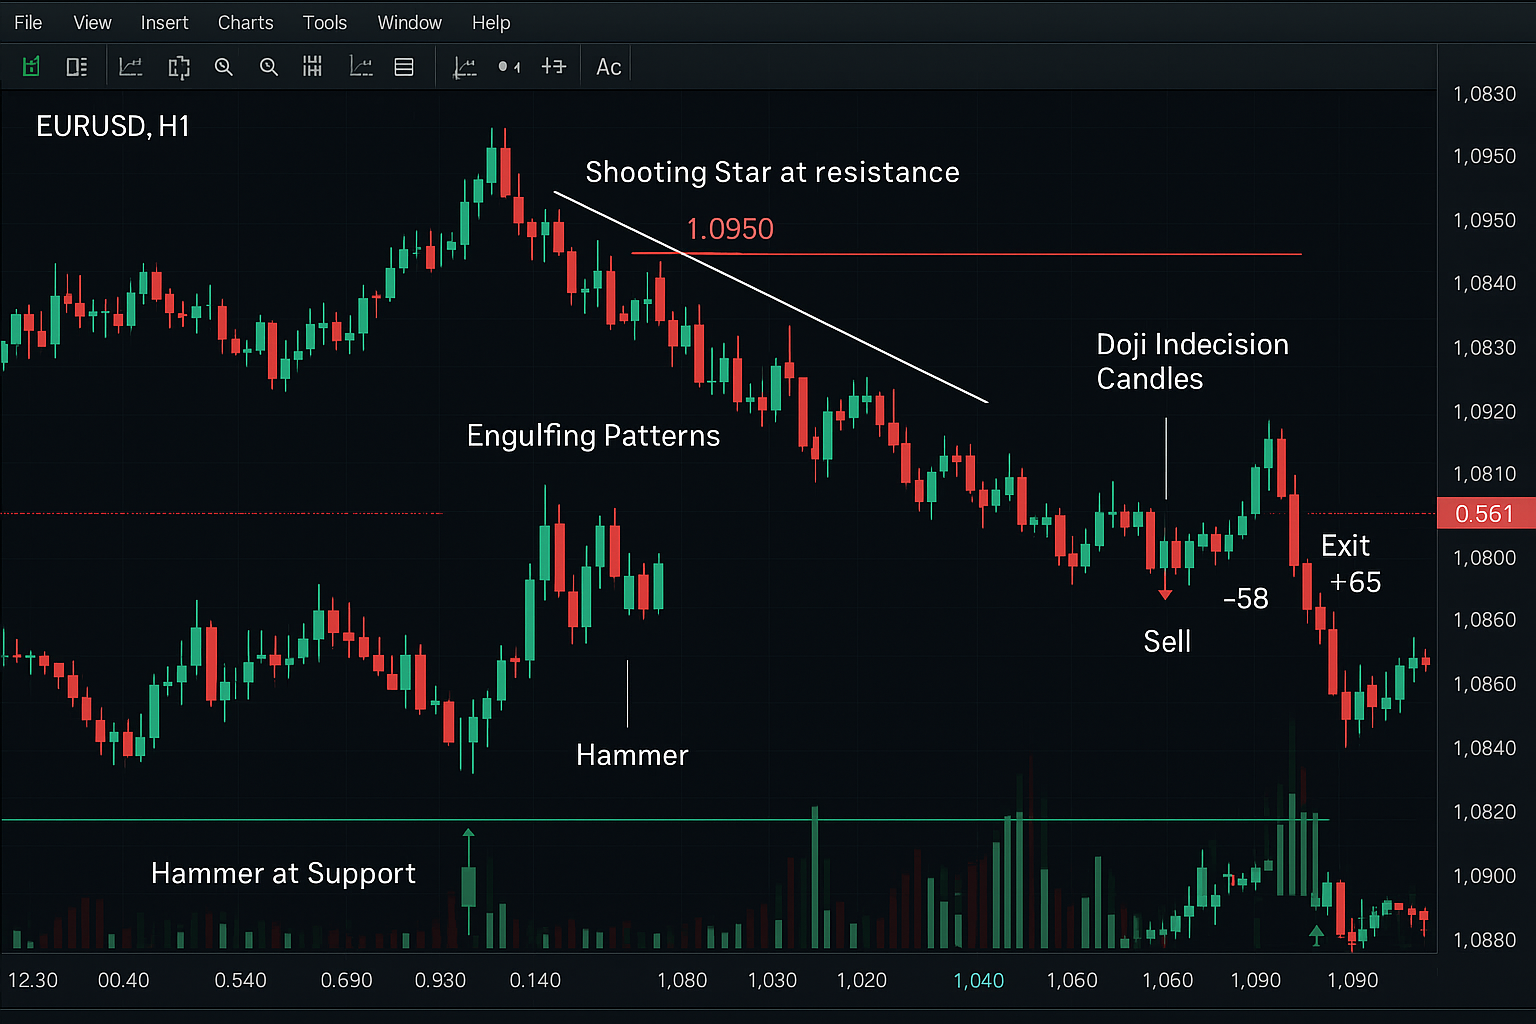Viewport: 1536px width, 1024px height.
Task: Click the green new chart icon
Action: click(x=31, y=67)
